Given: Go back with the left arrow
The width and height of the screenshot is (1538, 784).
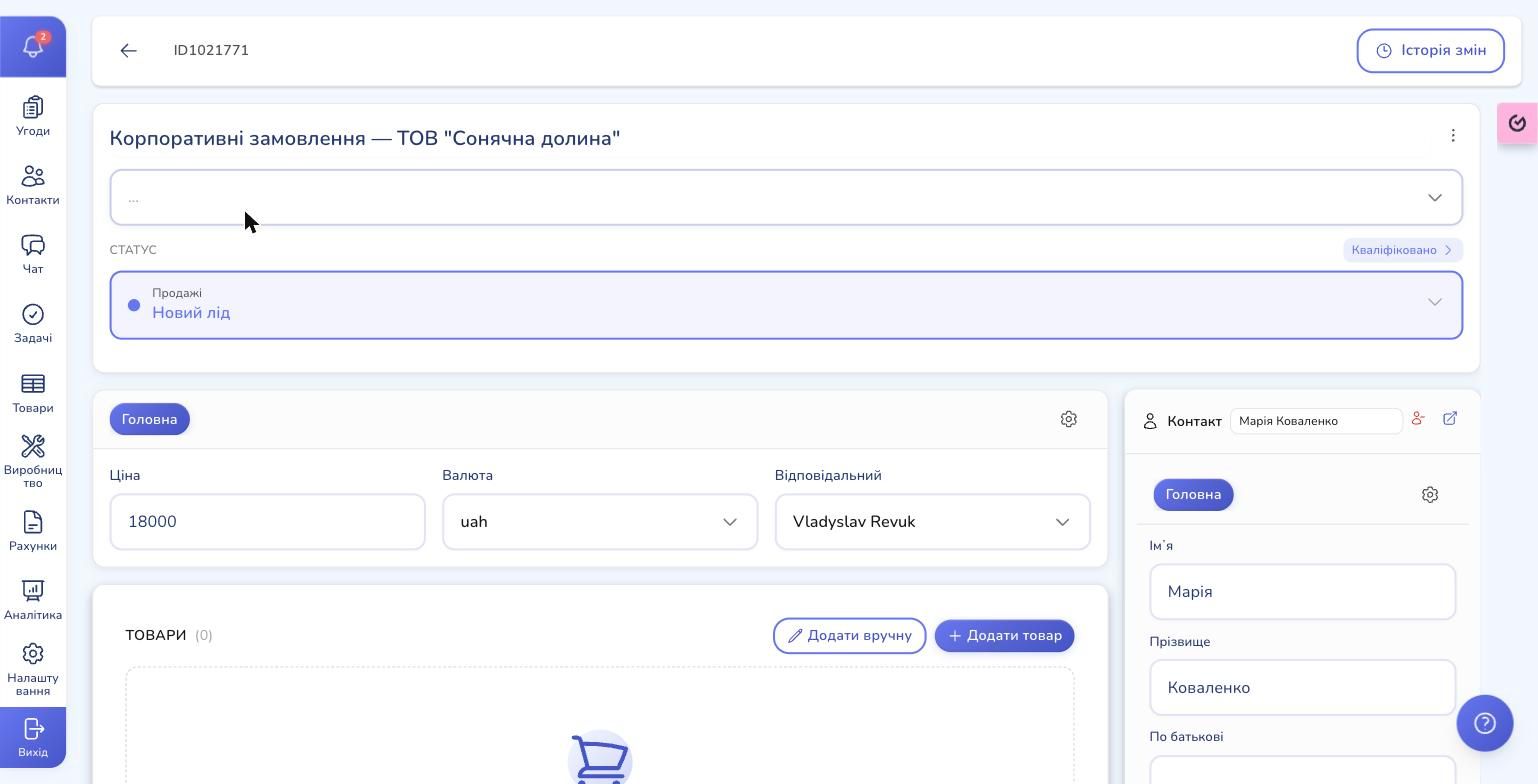Looking at the screenshot, I should (x=128, y=50).
